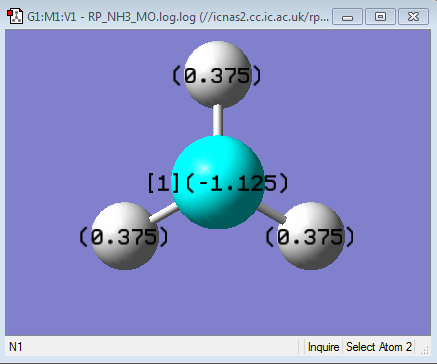
Task: Select the bottom-left hydrogen atom
Action: [x=125, y=236]
